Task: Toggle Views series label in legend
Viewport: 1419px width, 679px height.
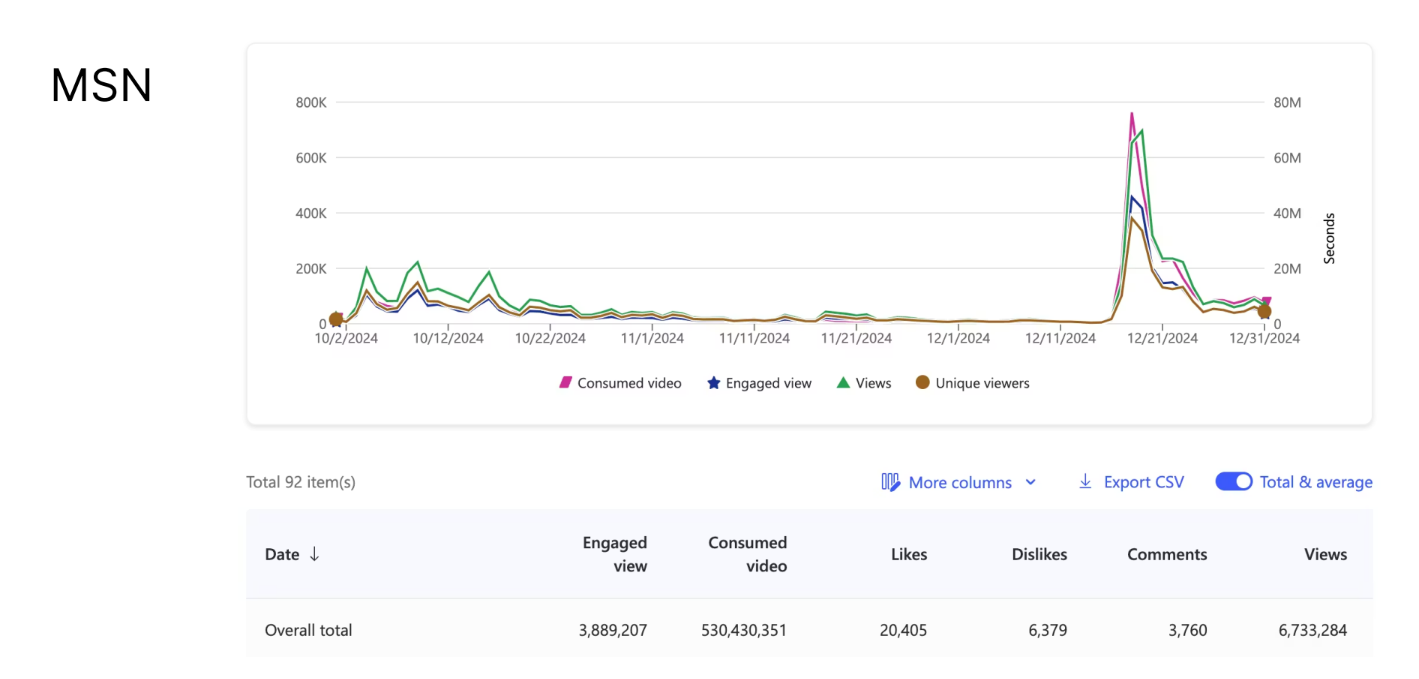Action: (x=873, y=383)
